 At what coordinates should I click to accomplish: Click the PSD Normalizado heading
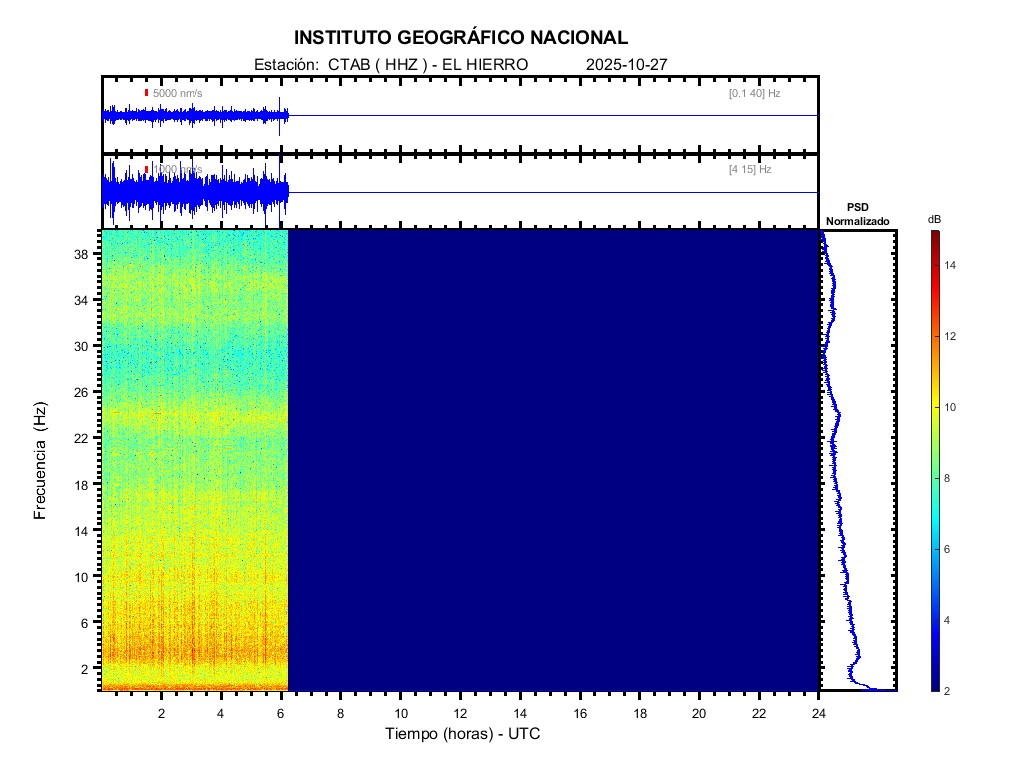[857, 214]
